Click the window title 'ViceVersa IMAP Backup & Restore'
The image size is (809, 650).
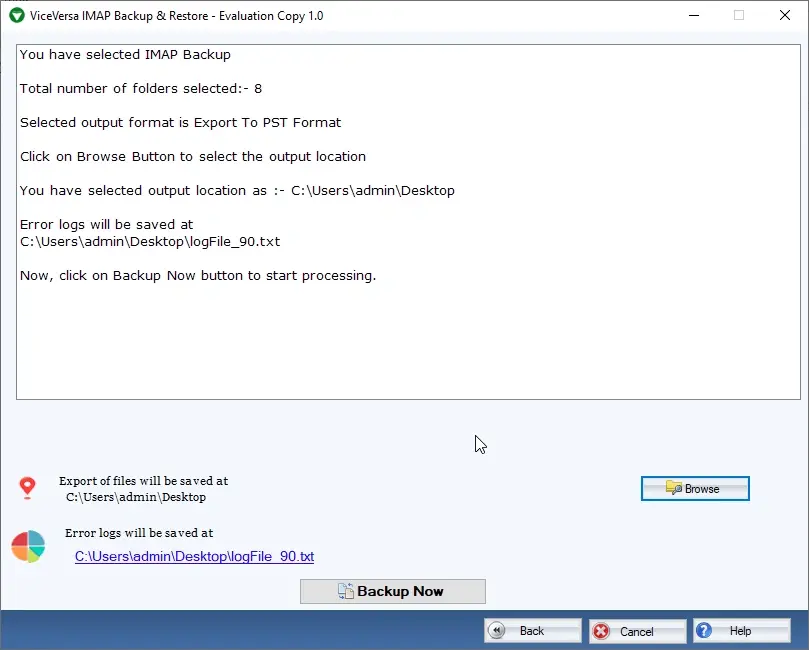176,16
